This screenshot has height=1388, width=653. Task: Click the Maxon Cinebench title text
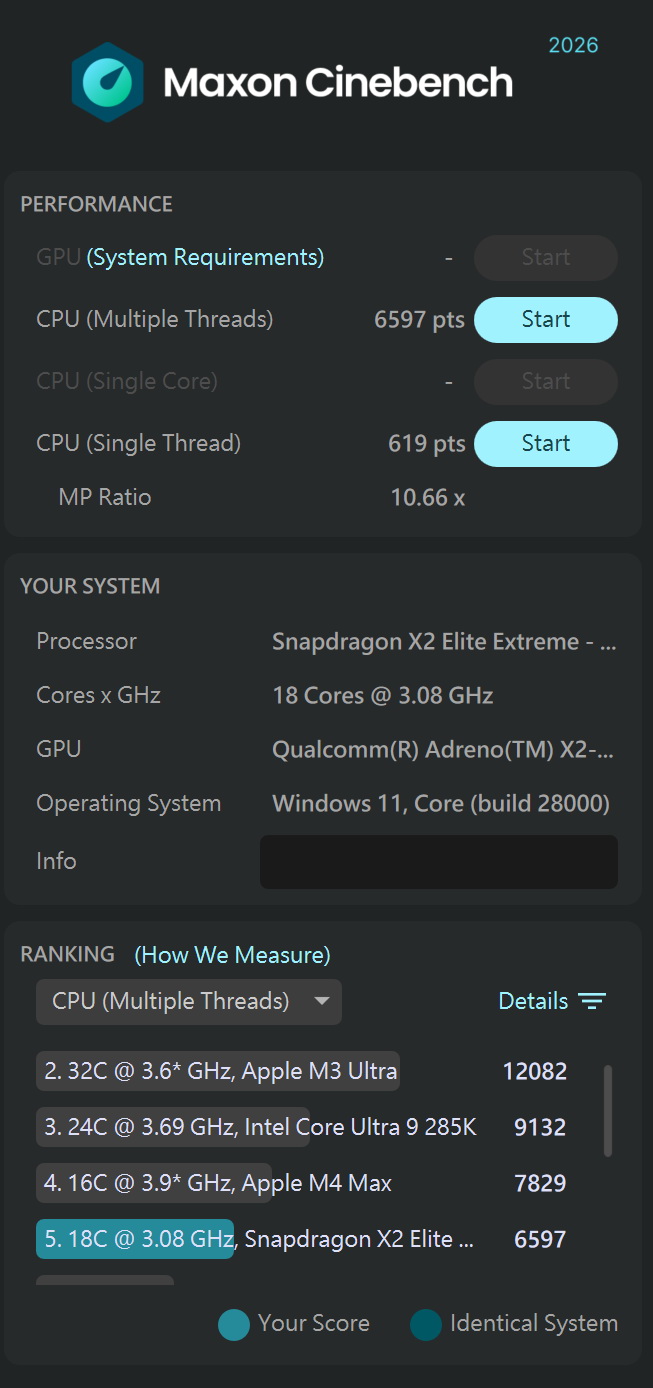[x=338, y=82]
